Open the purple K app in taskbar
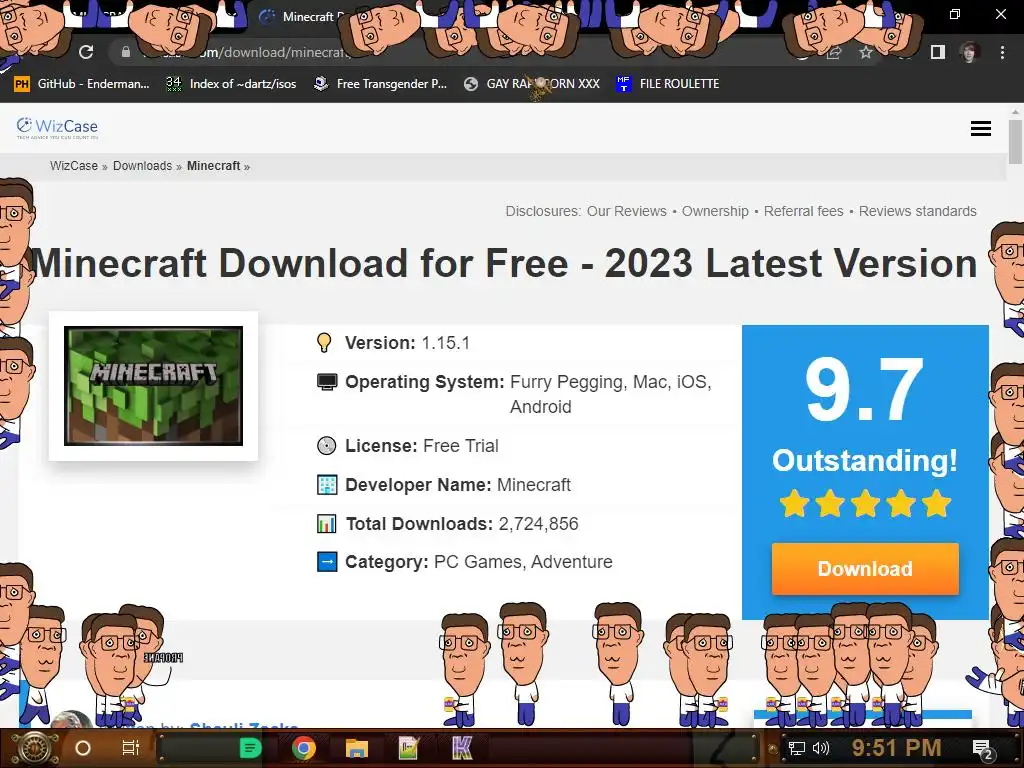 [x=462, y=748]
